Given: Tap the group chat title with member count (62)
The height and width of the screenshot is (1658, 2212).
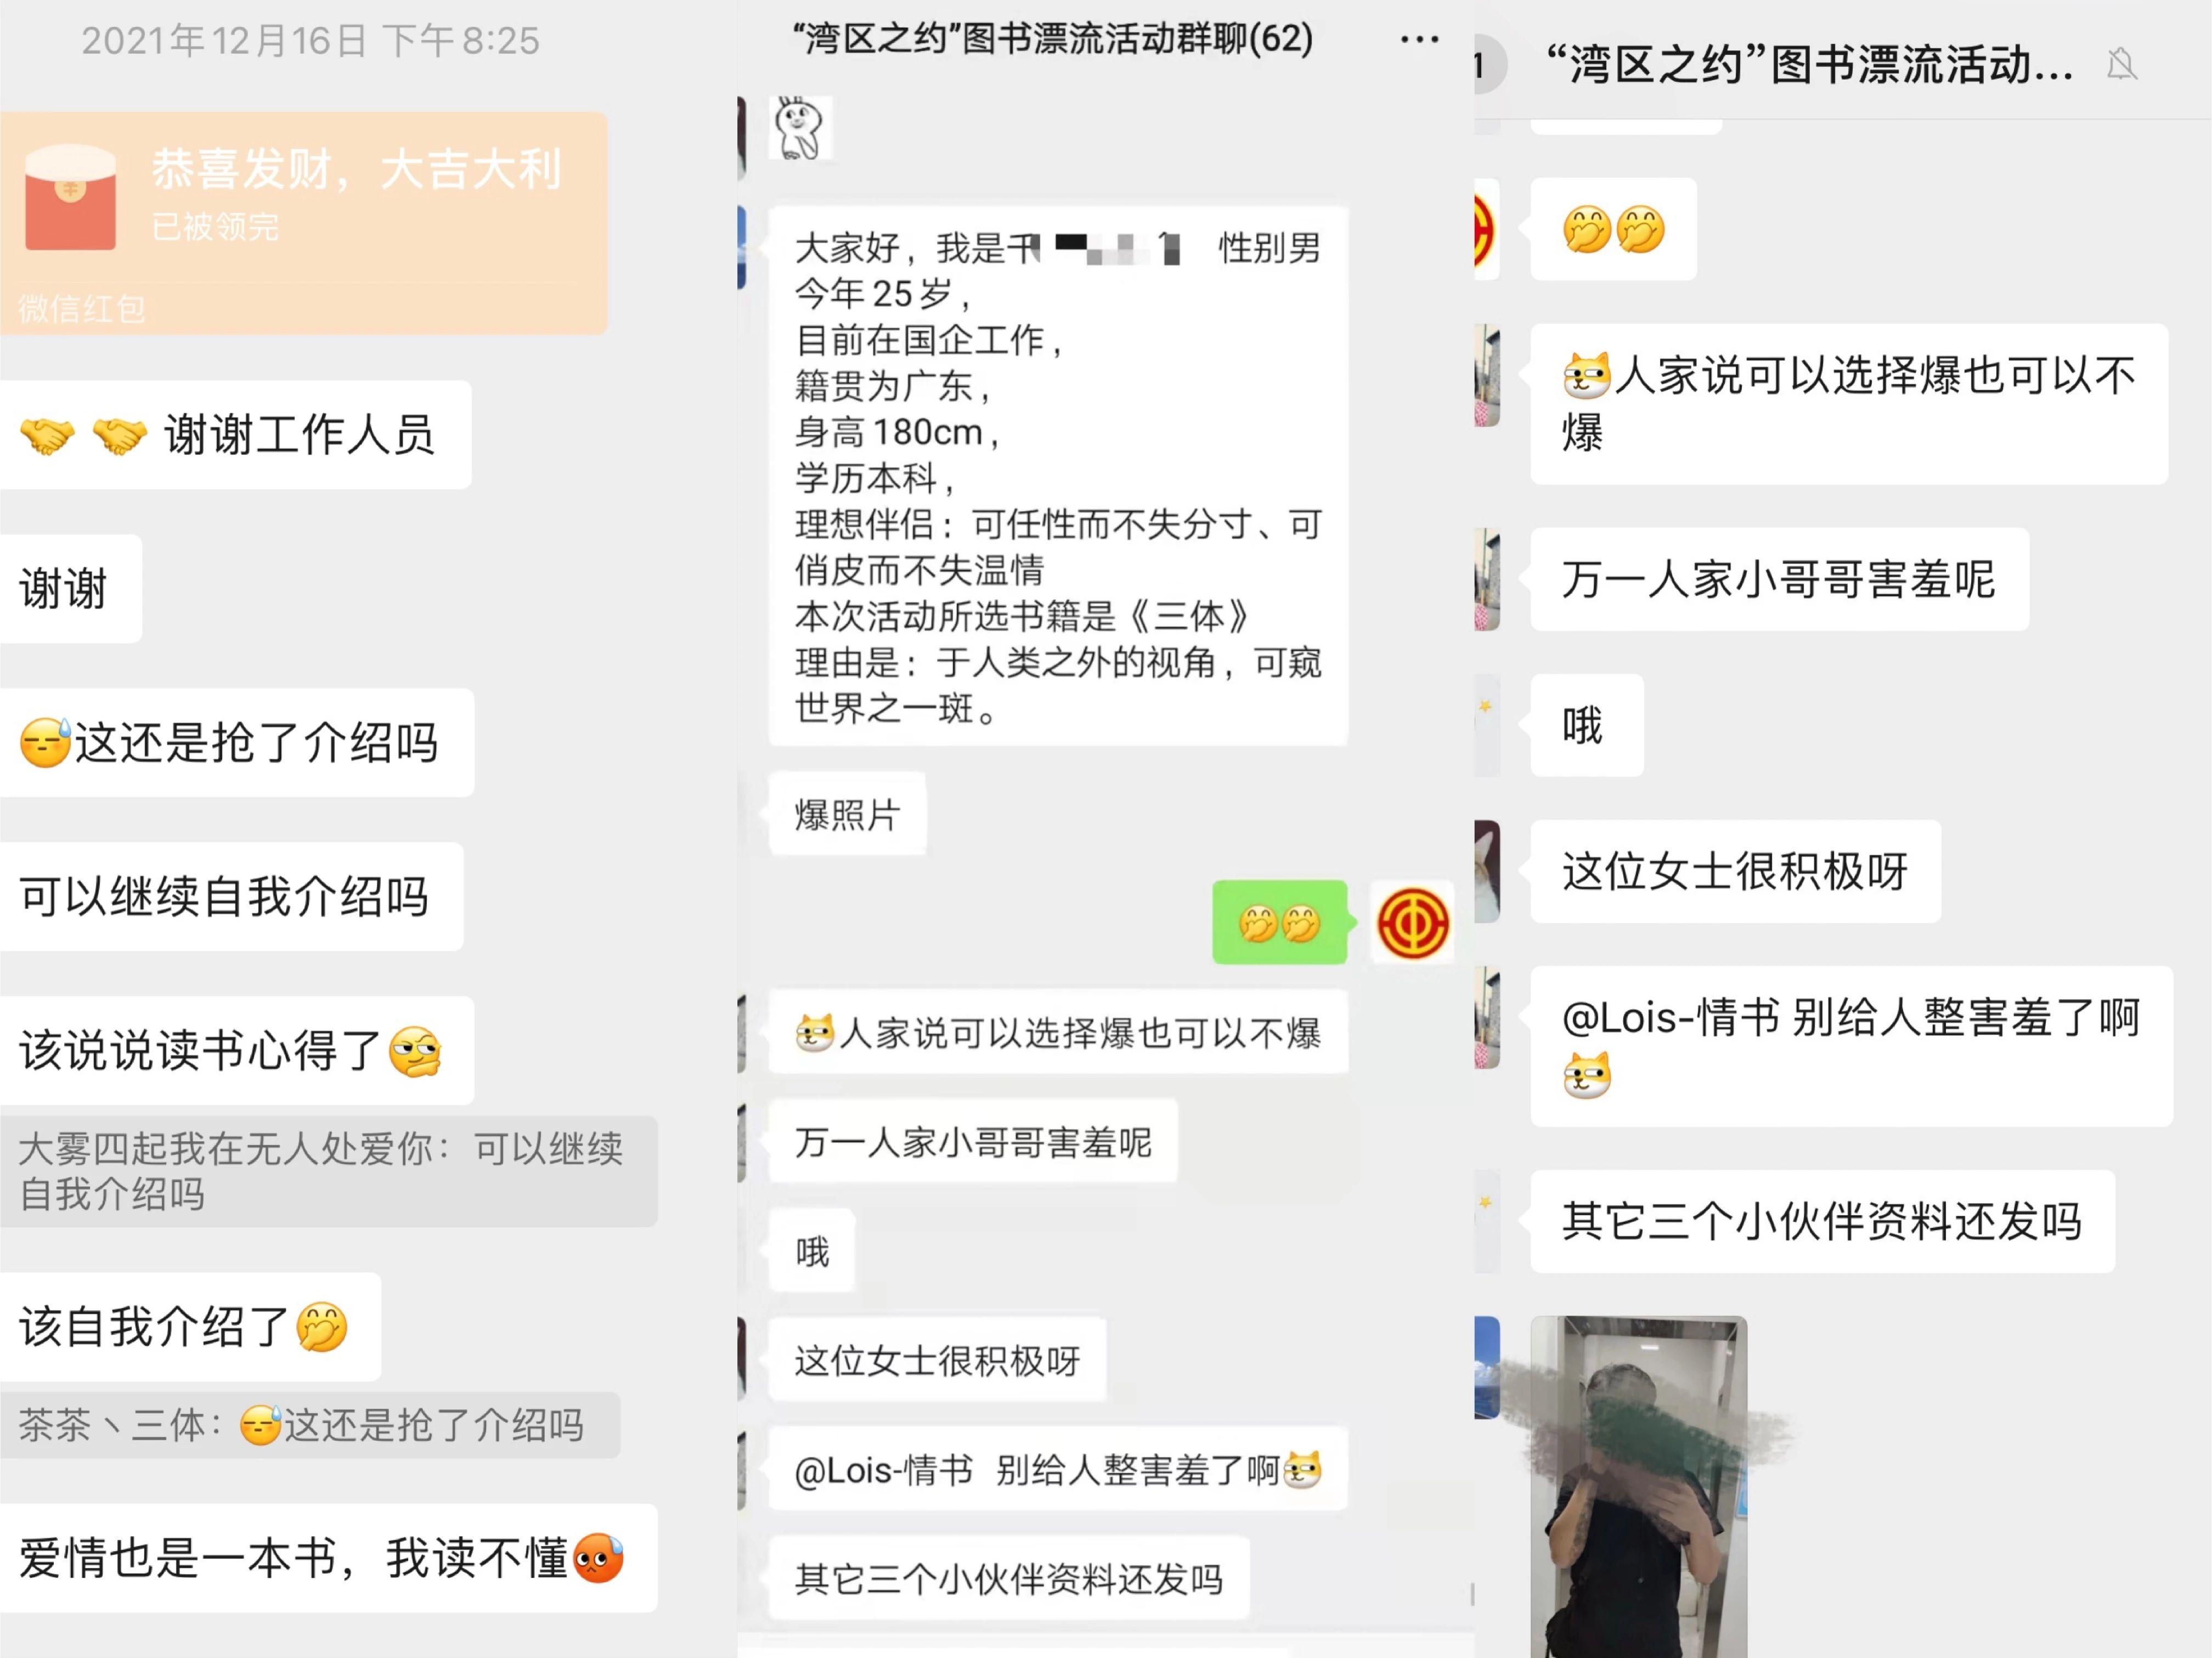Looking at the screenshot, I should click(x=1052, y=40).
